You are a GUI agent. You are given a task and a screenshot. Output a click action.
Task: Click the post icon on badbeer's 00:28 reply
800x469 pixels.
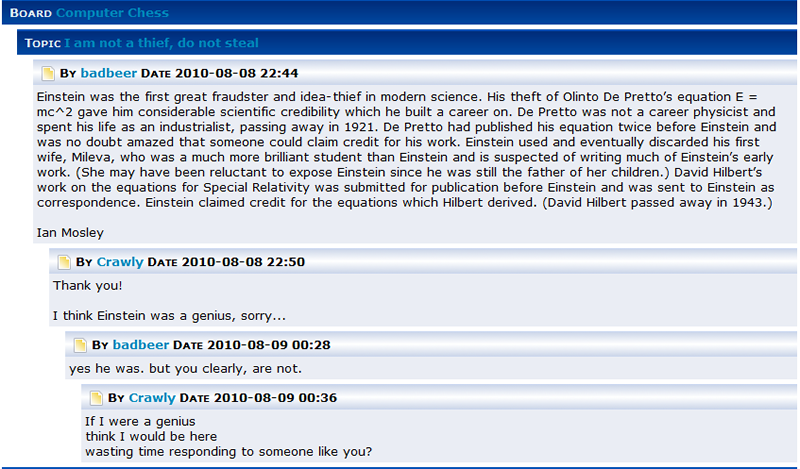pos(80,345)
